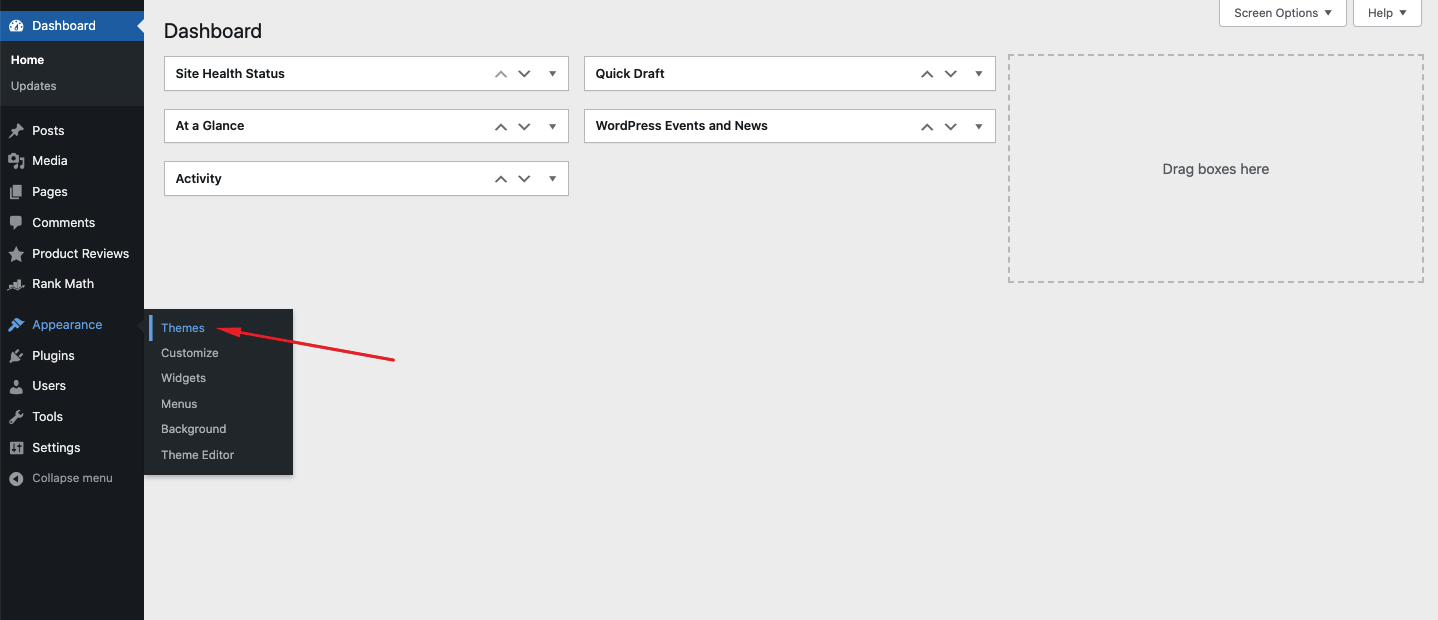Select the Posts pin icon in sidebar
Viewport: 1438px width, 620px height.
point(18,130)
